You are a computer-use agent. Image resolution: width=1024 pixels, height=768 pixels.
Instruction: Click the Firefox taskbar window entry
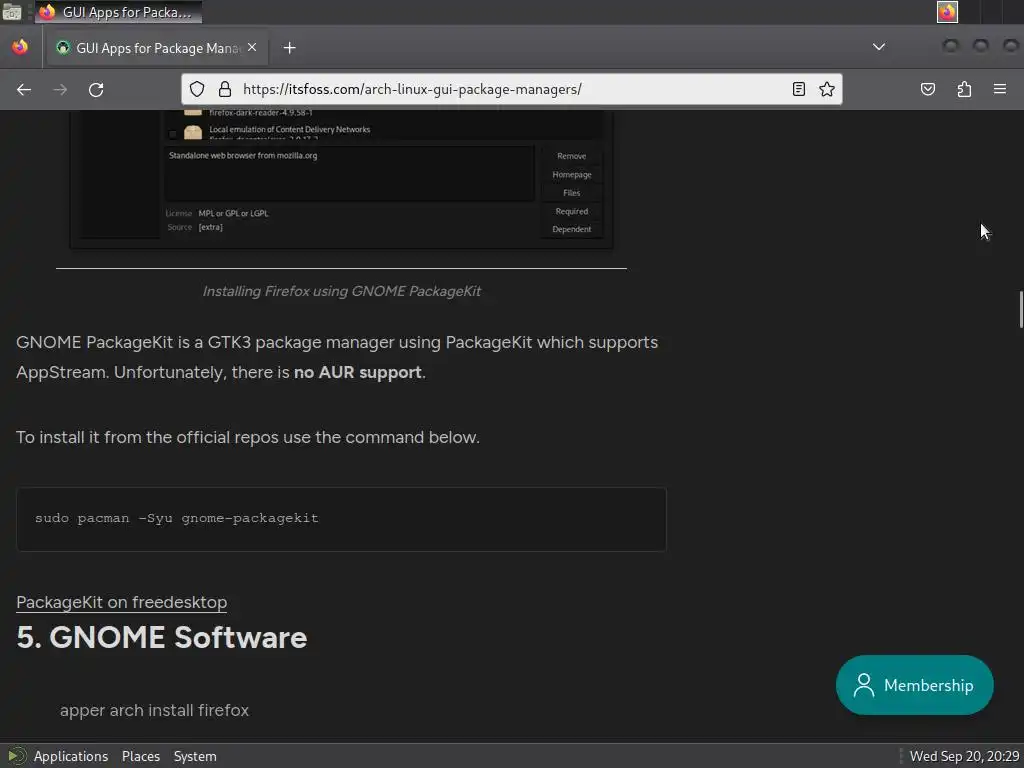click(118, 12)
